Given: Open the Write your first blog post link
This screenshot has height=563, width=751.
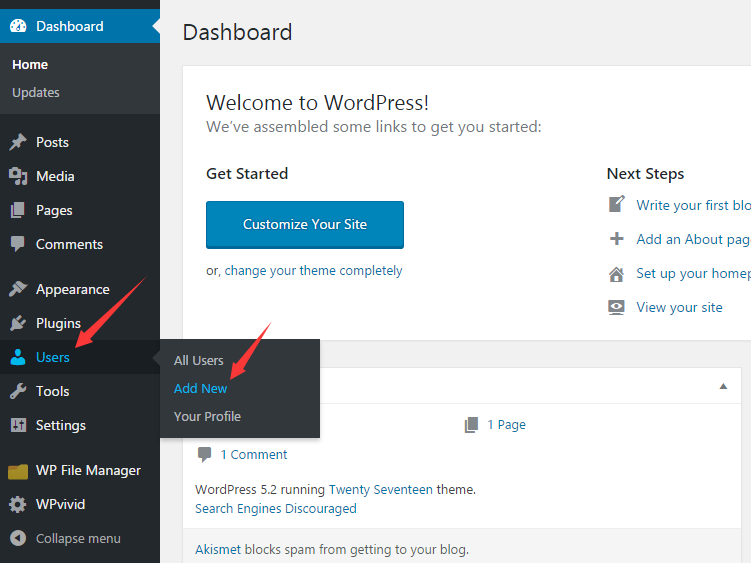Looking at the screenshot, I should pyautogui.click(x=694, y=205).
